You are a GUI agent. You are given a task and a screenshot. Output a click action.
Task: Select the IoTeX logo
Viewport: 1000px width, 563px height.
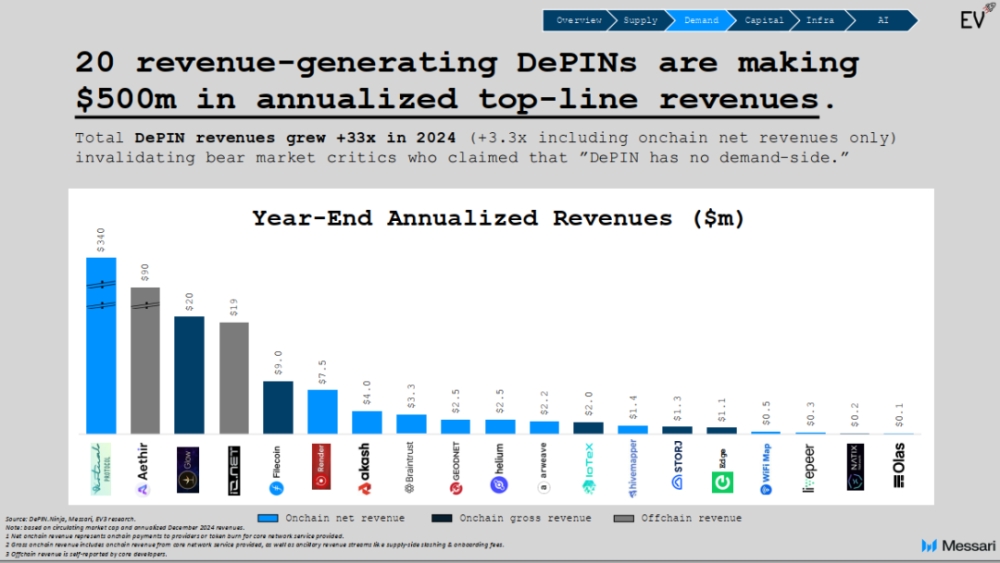click(588, 469)
